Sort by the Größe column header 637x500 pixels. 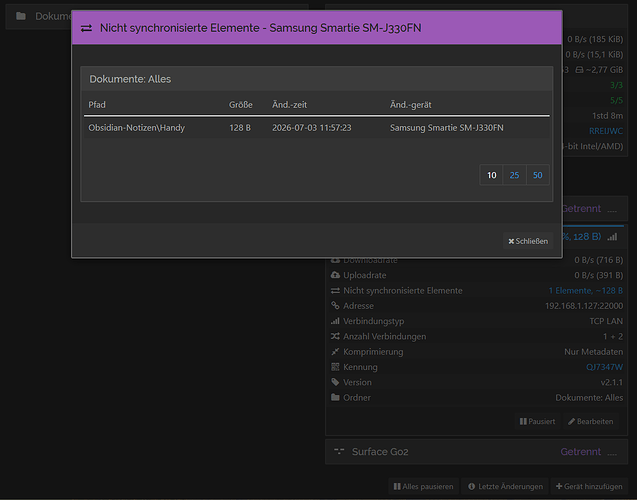(x=240, y=105)
